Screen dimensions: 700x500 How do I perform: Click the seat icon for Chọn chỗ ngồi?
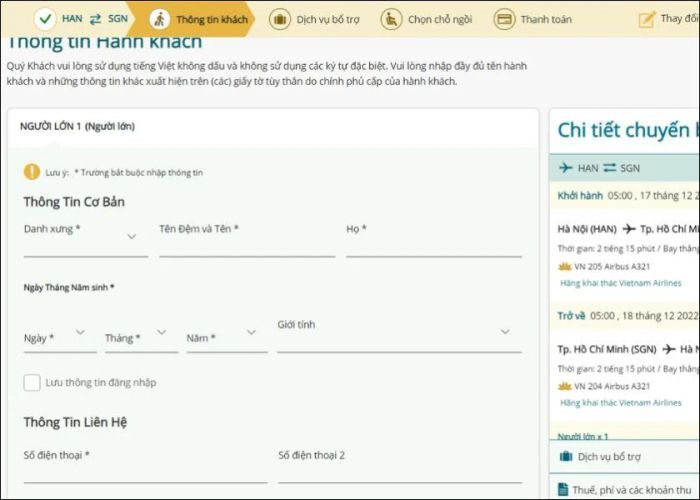click(392, 20)
